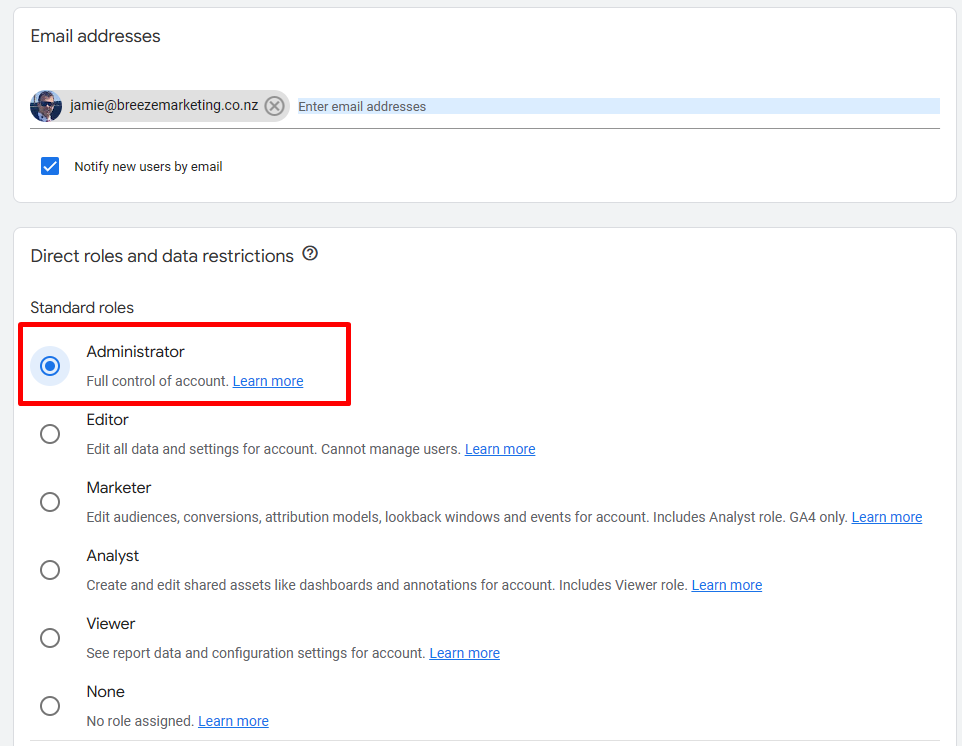
Task: Uncheck Notify new users by email
Action: [50, 166]
